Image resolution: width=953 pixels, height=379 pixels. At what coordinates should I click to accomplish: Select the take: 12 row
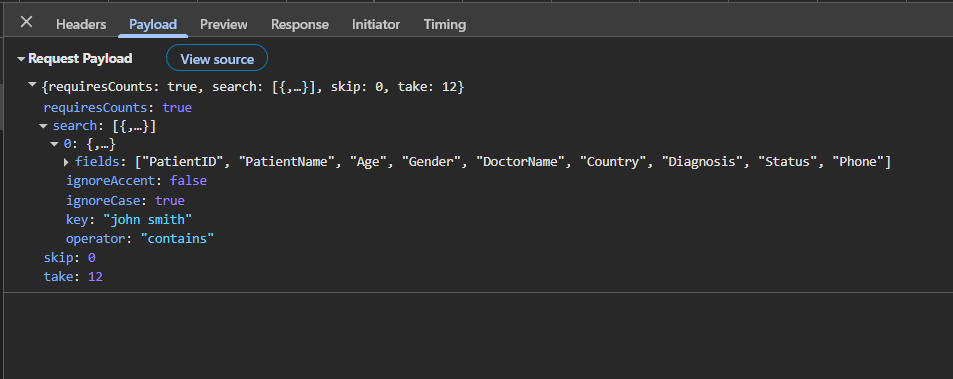[73, 276]
